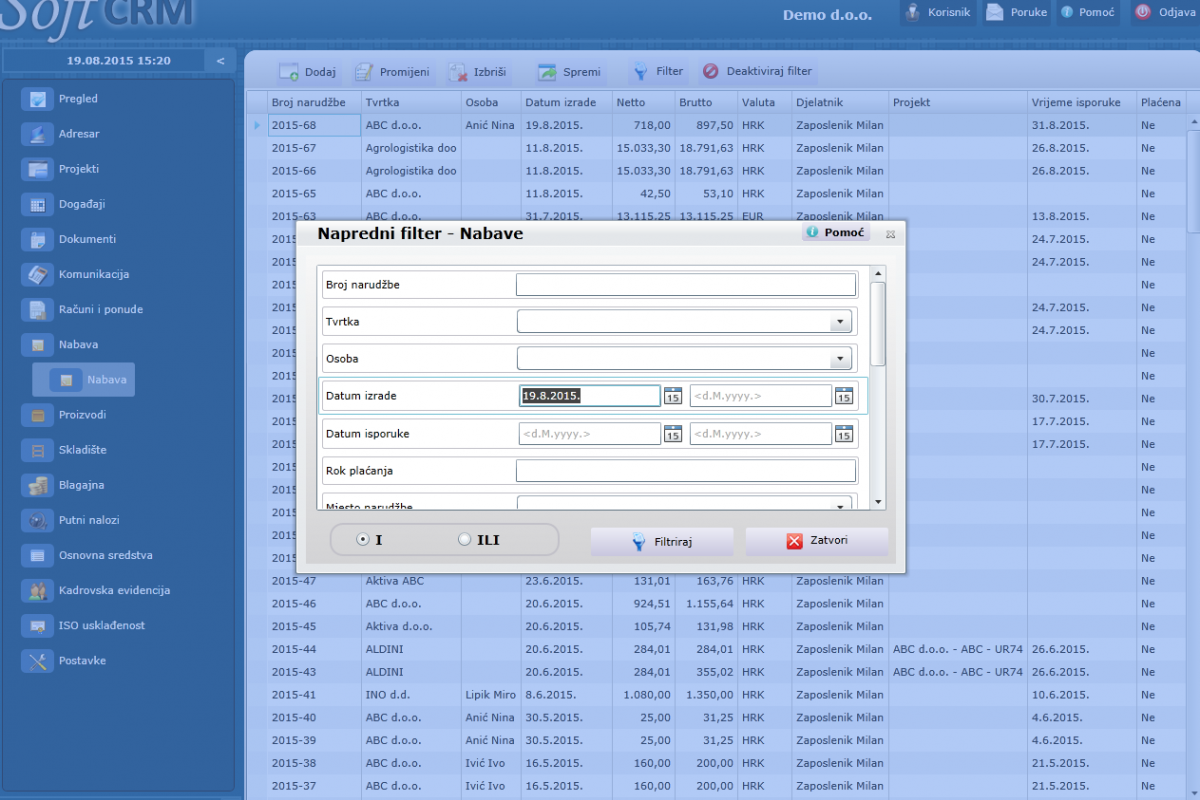Click the Datum izrade end date field
Viewport: 1200px width, 800px height.
click(761, 396)
